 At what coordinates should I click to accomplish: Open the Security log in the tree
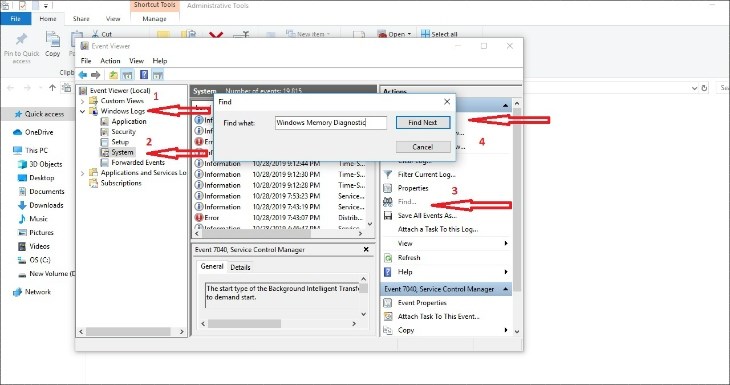123,131
